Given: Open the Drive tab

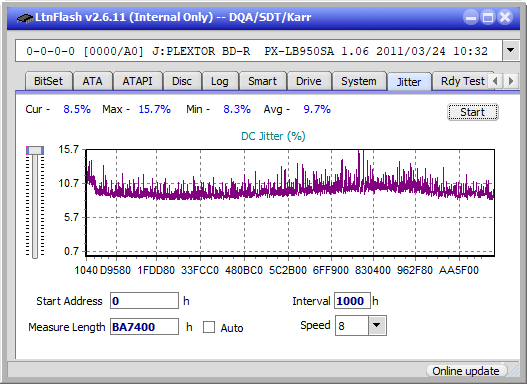Looking at the screenshot, I should point(309,81).
